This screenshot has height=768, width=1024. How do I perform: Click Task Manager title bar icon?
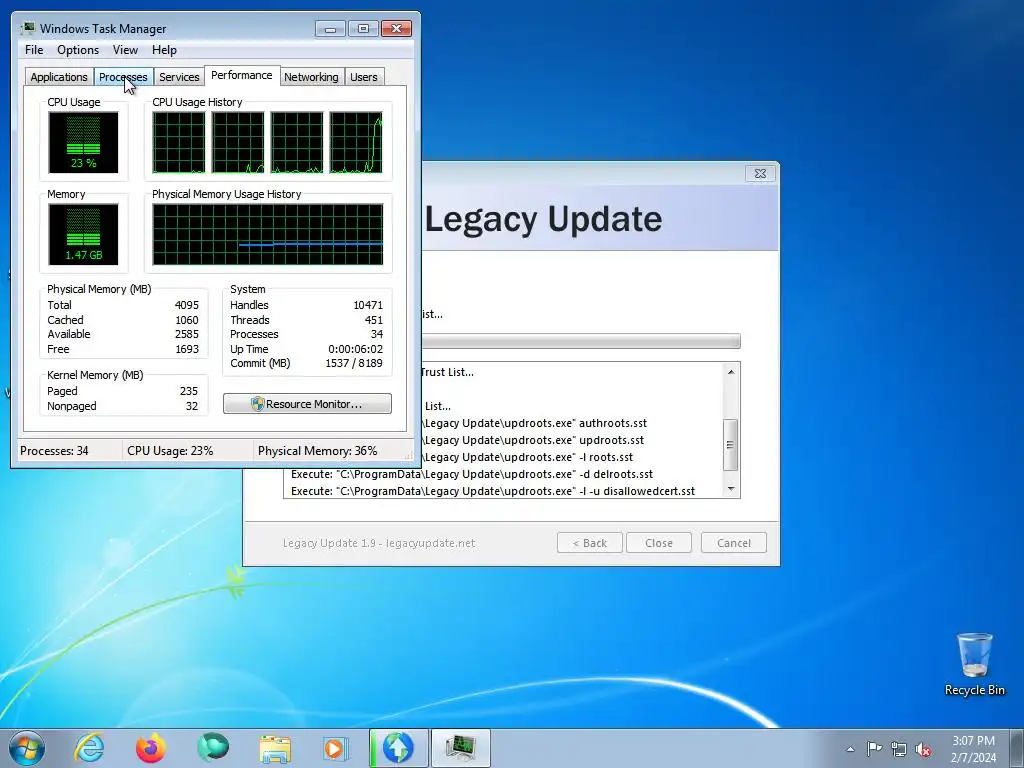click(x=28, y=28)
